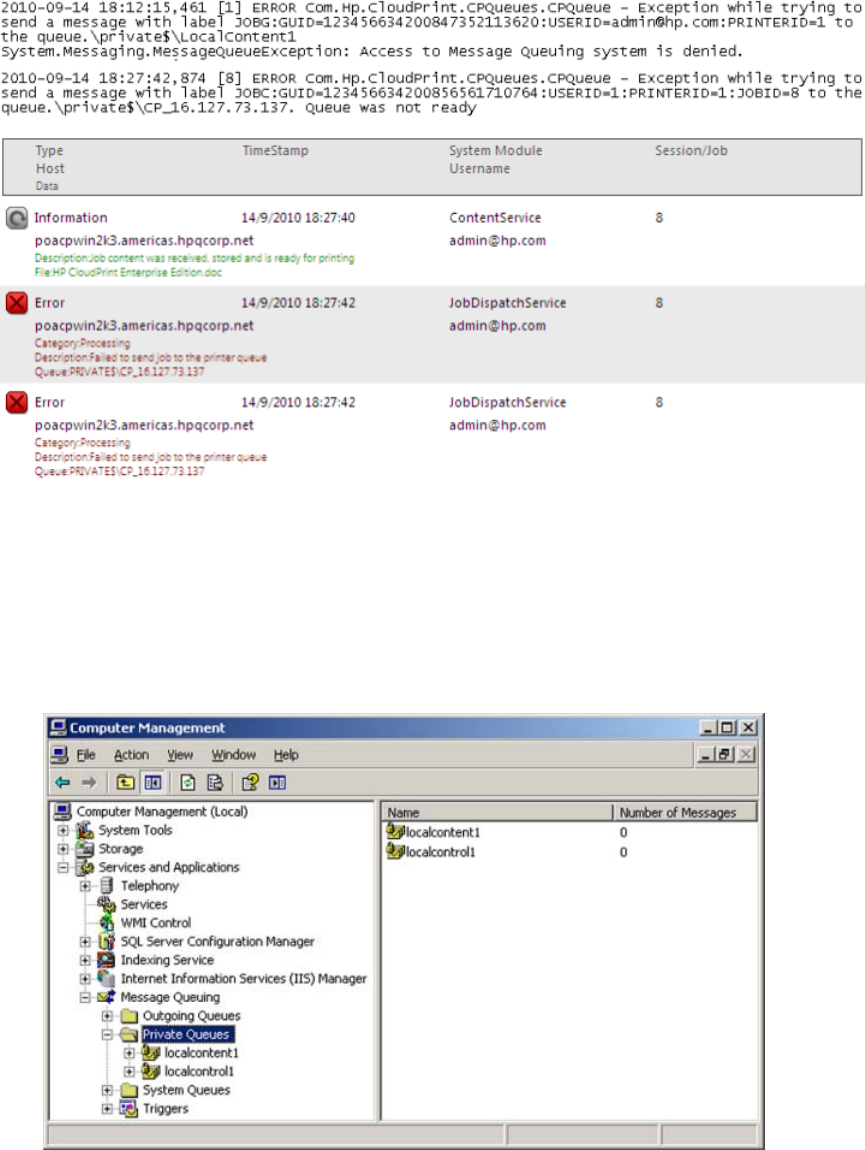Screen dimensions: 865x1150
Task: Click the TimeStamp column header in log
Action: [x=275, y=150]
